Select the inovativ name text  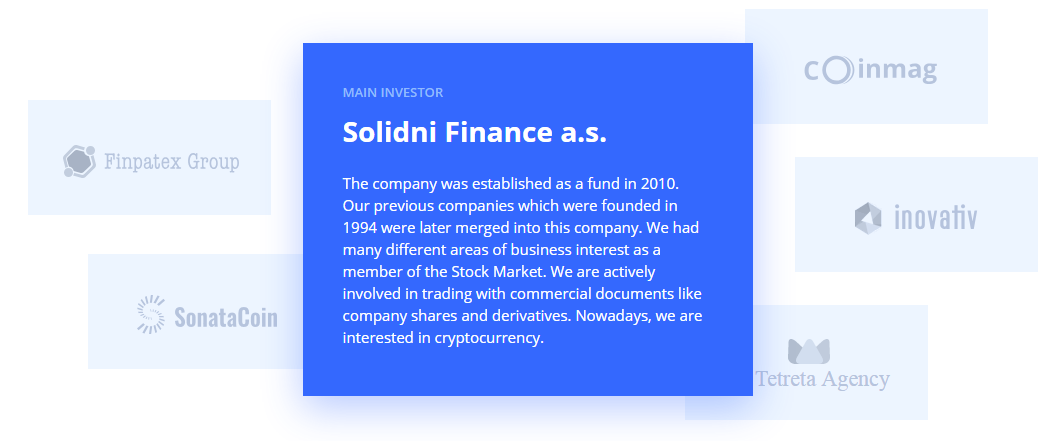click(x=935, y=218)
